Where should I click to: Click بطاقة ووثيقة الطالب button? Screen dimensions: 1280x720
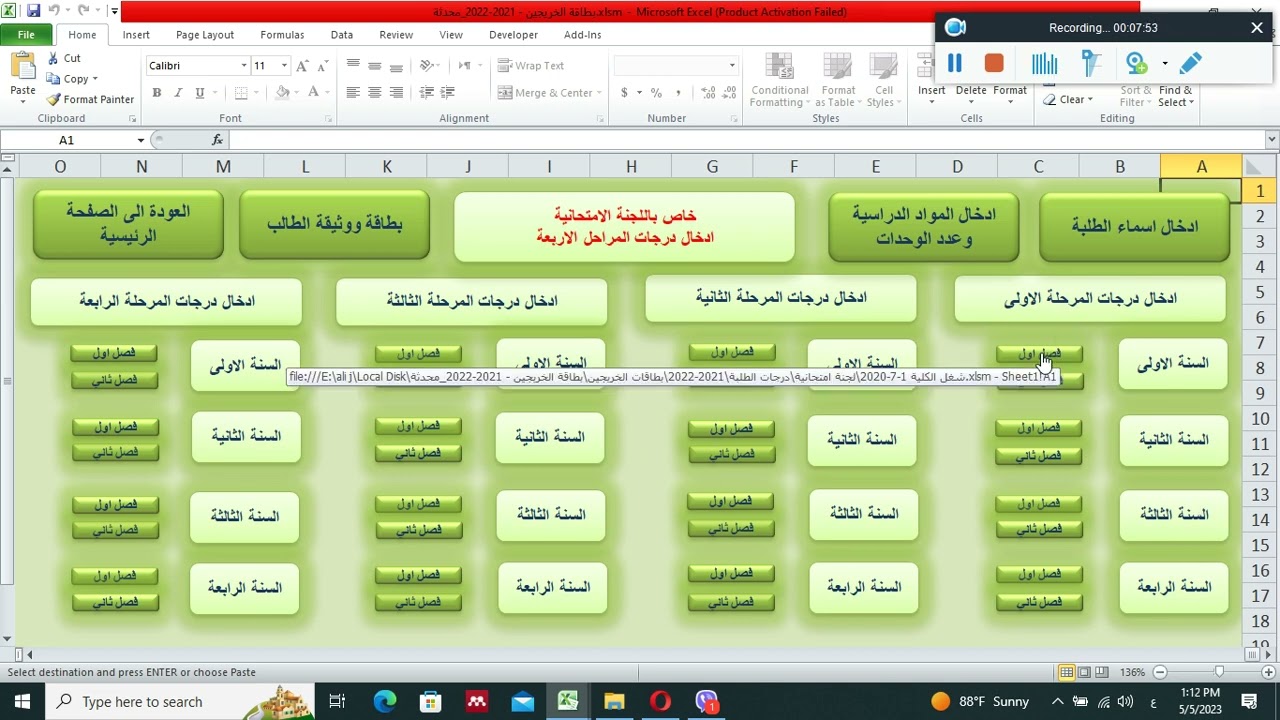334,224
